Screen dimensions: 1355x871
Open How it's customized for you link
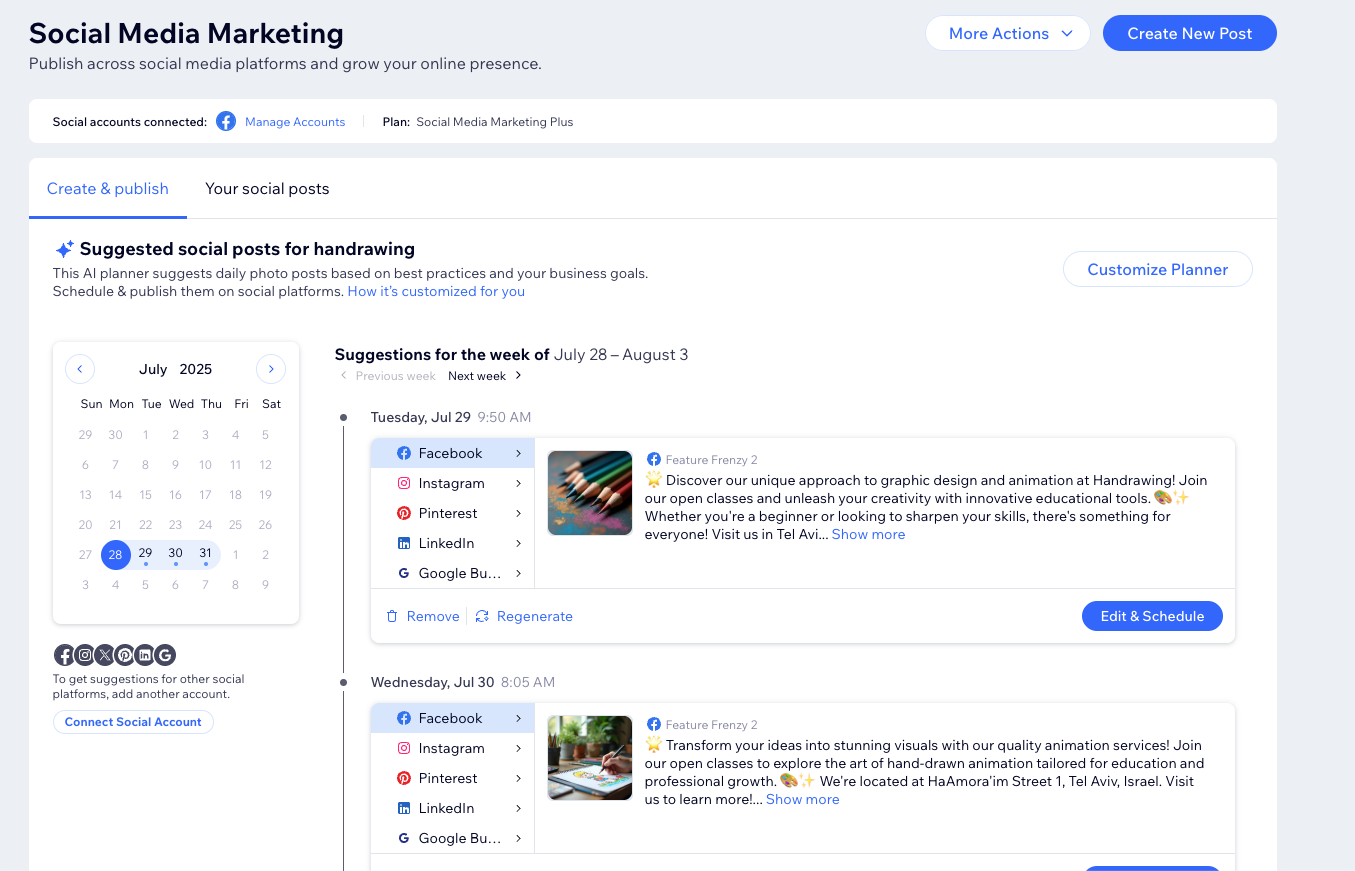436,292
